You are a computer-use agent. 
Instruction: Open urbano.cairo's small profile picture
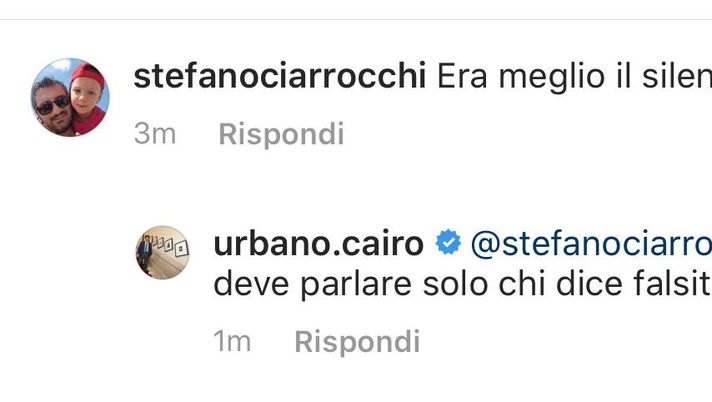click(163, 252)
